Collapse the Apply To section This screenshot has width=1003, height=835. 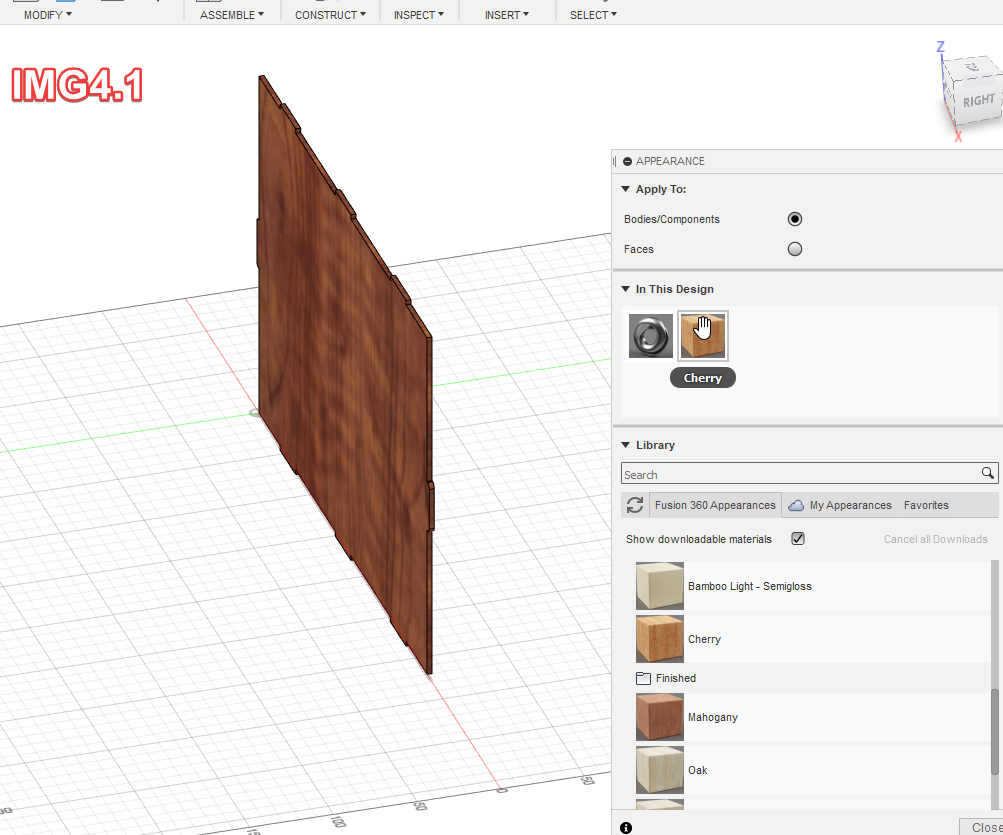click(626, 189)
